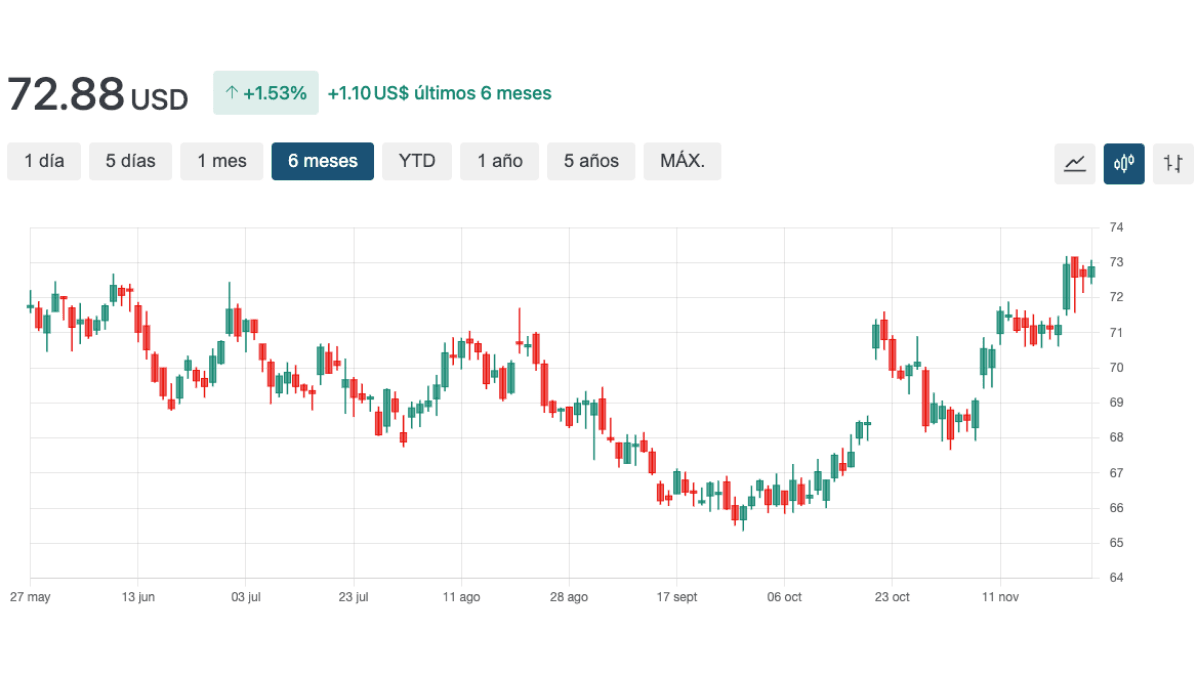Show the 1 mes price range
Screen dimensions: 1200x675
(x=221, y=161)
